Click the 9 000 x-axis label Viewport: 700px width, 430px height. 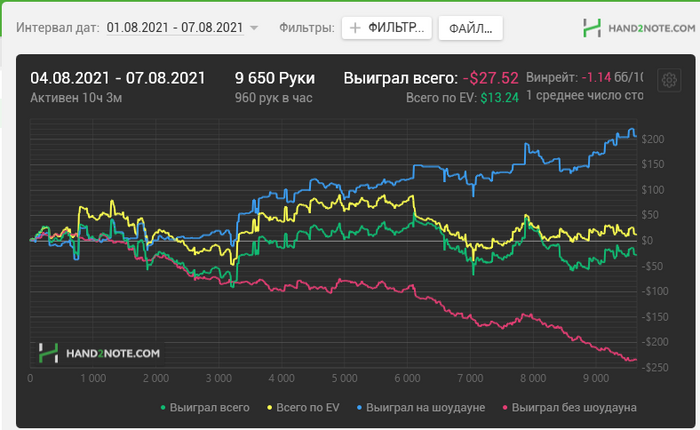click(596, 378)
